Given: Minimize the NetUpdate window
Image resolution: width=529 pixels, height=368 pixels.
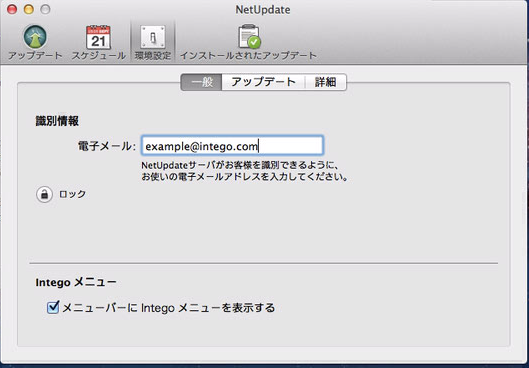Looking at the screenshot, I should [x=29, y=9].
